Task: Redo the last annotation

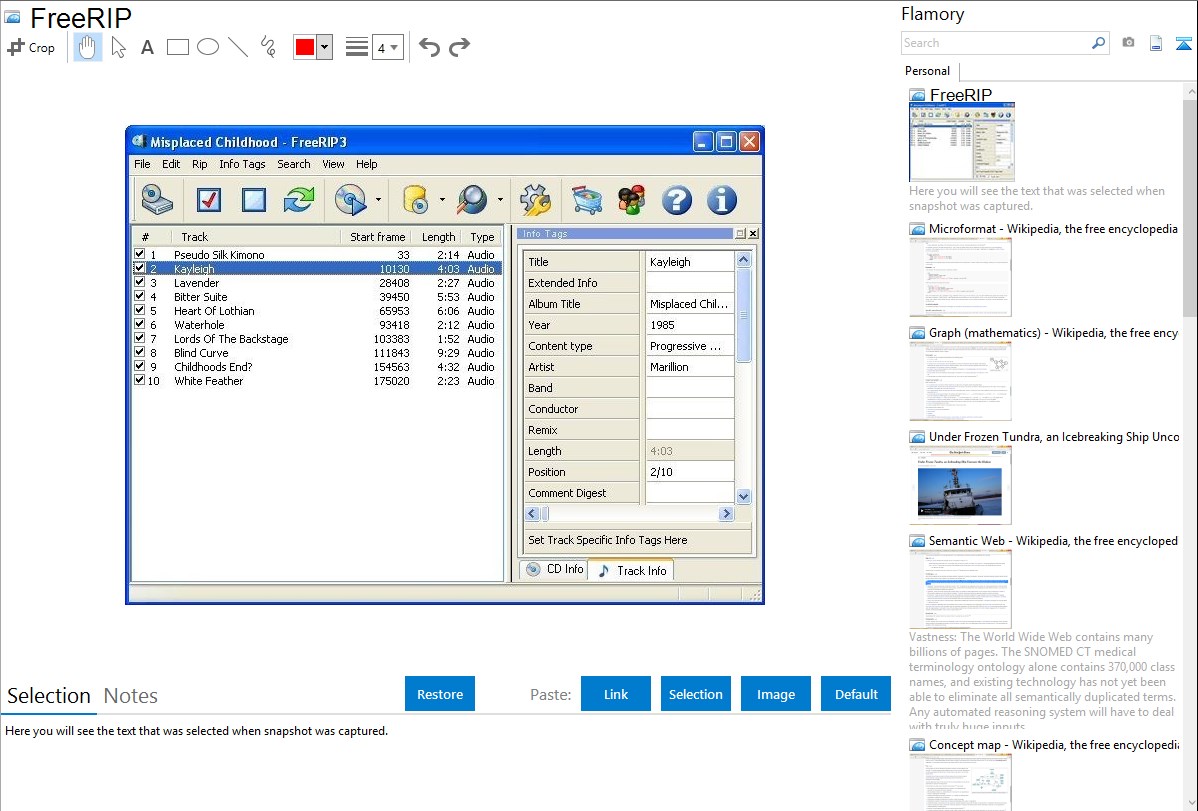Action: click(x=459, y=47)
